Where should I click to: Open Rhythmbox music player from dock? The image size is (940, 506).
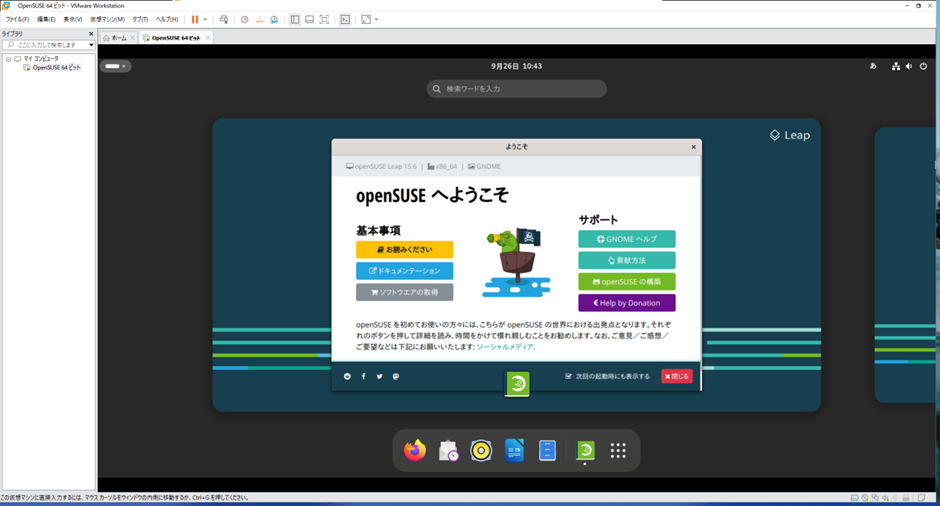click(x=481, y=451)
